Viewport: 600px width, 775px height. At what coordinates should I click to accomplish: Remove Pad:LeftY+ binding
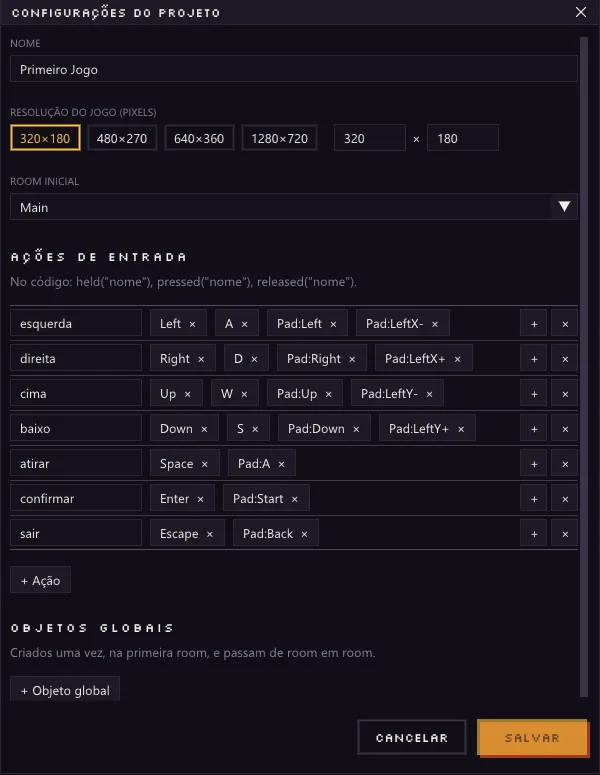click(x=461, y=430)
